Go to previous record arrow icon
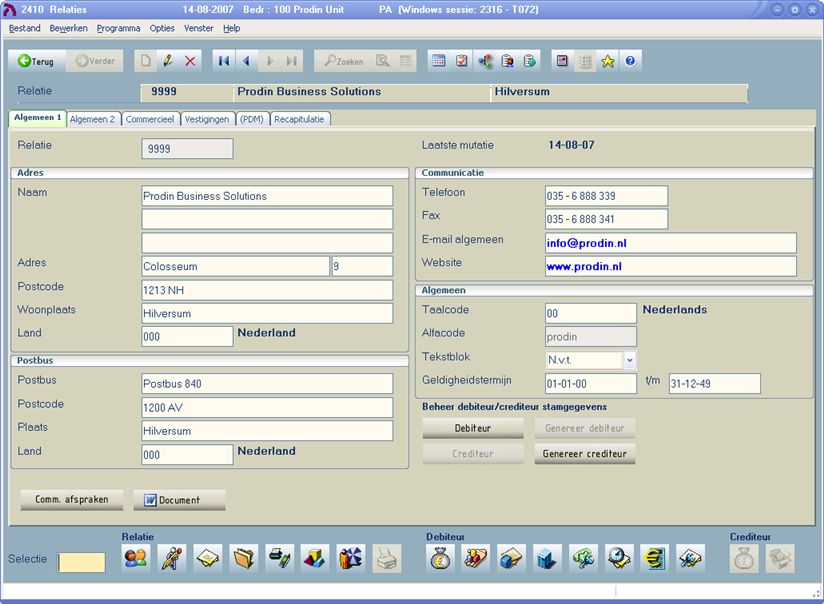 [246, 61]
